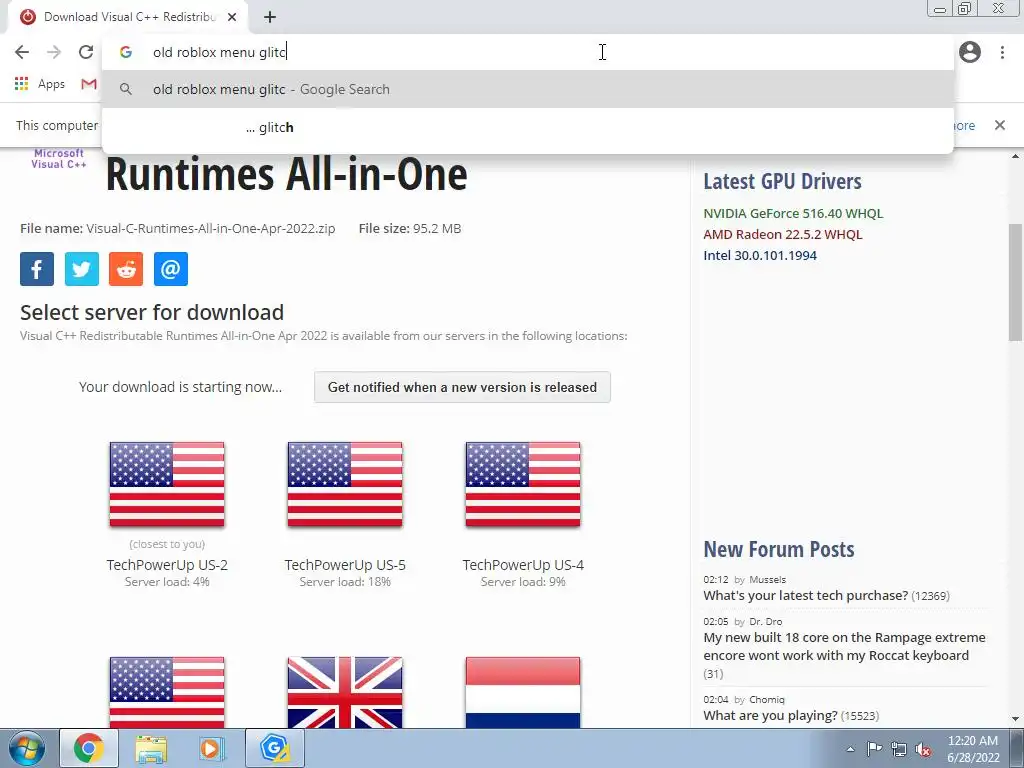Image resolution: width=1024 pixels, height=768 pixels.
Task: Share the page on Reddit
Action: tap(126, 269)
